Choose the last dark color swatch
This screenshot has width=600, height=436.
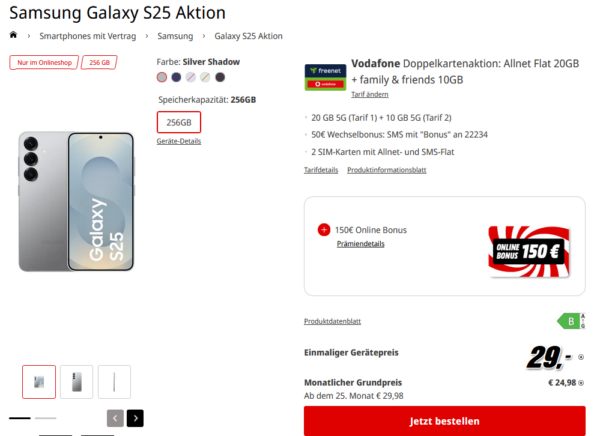(x=220, y=77)
